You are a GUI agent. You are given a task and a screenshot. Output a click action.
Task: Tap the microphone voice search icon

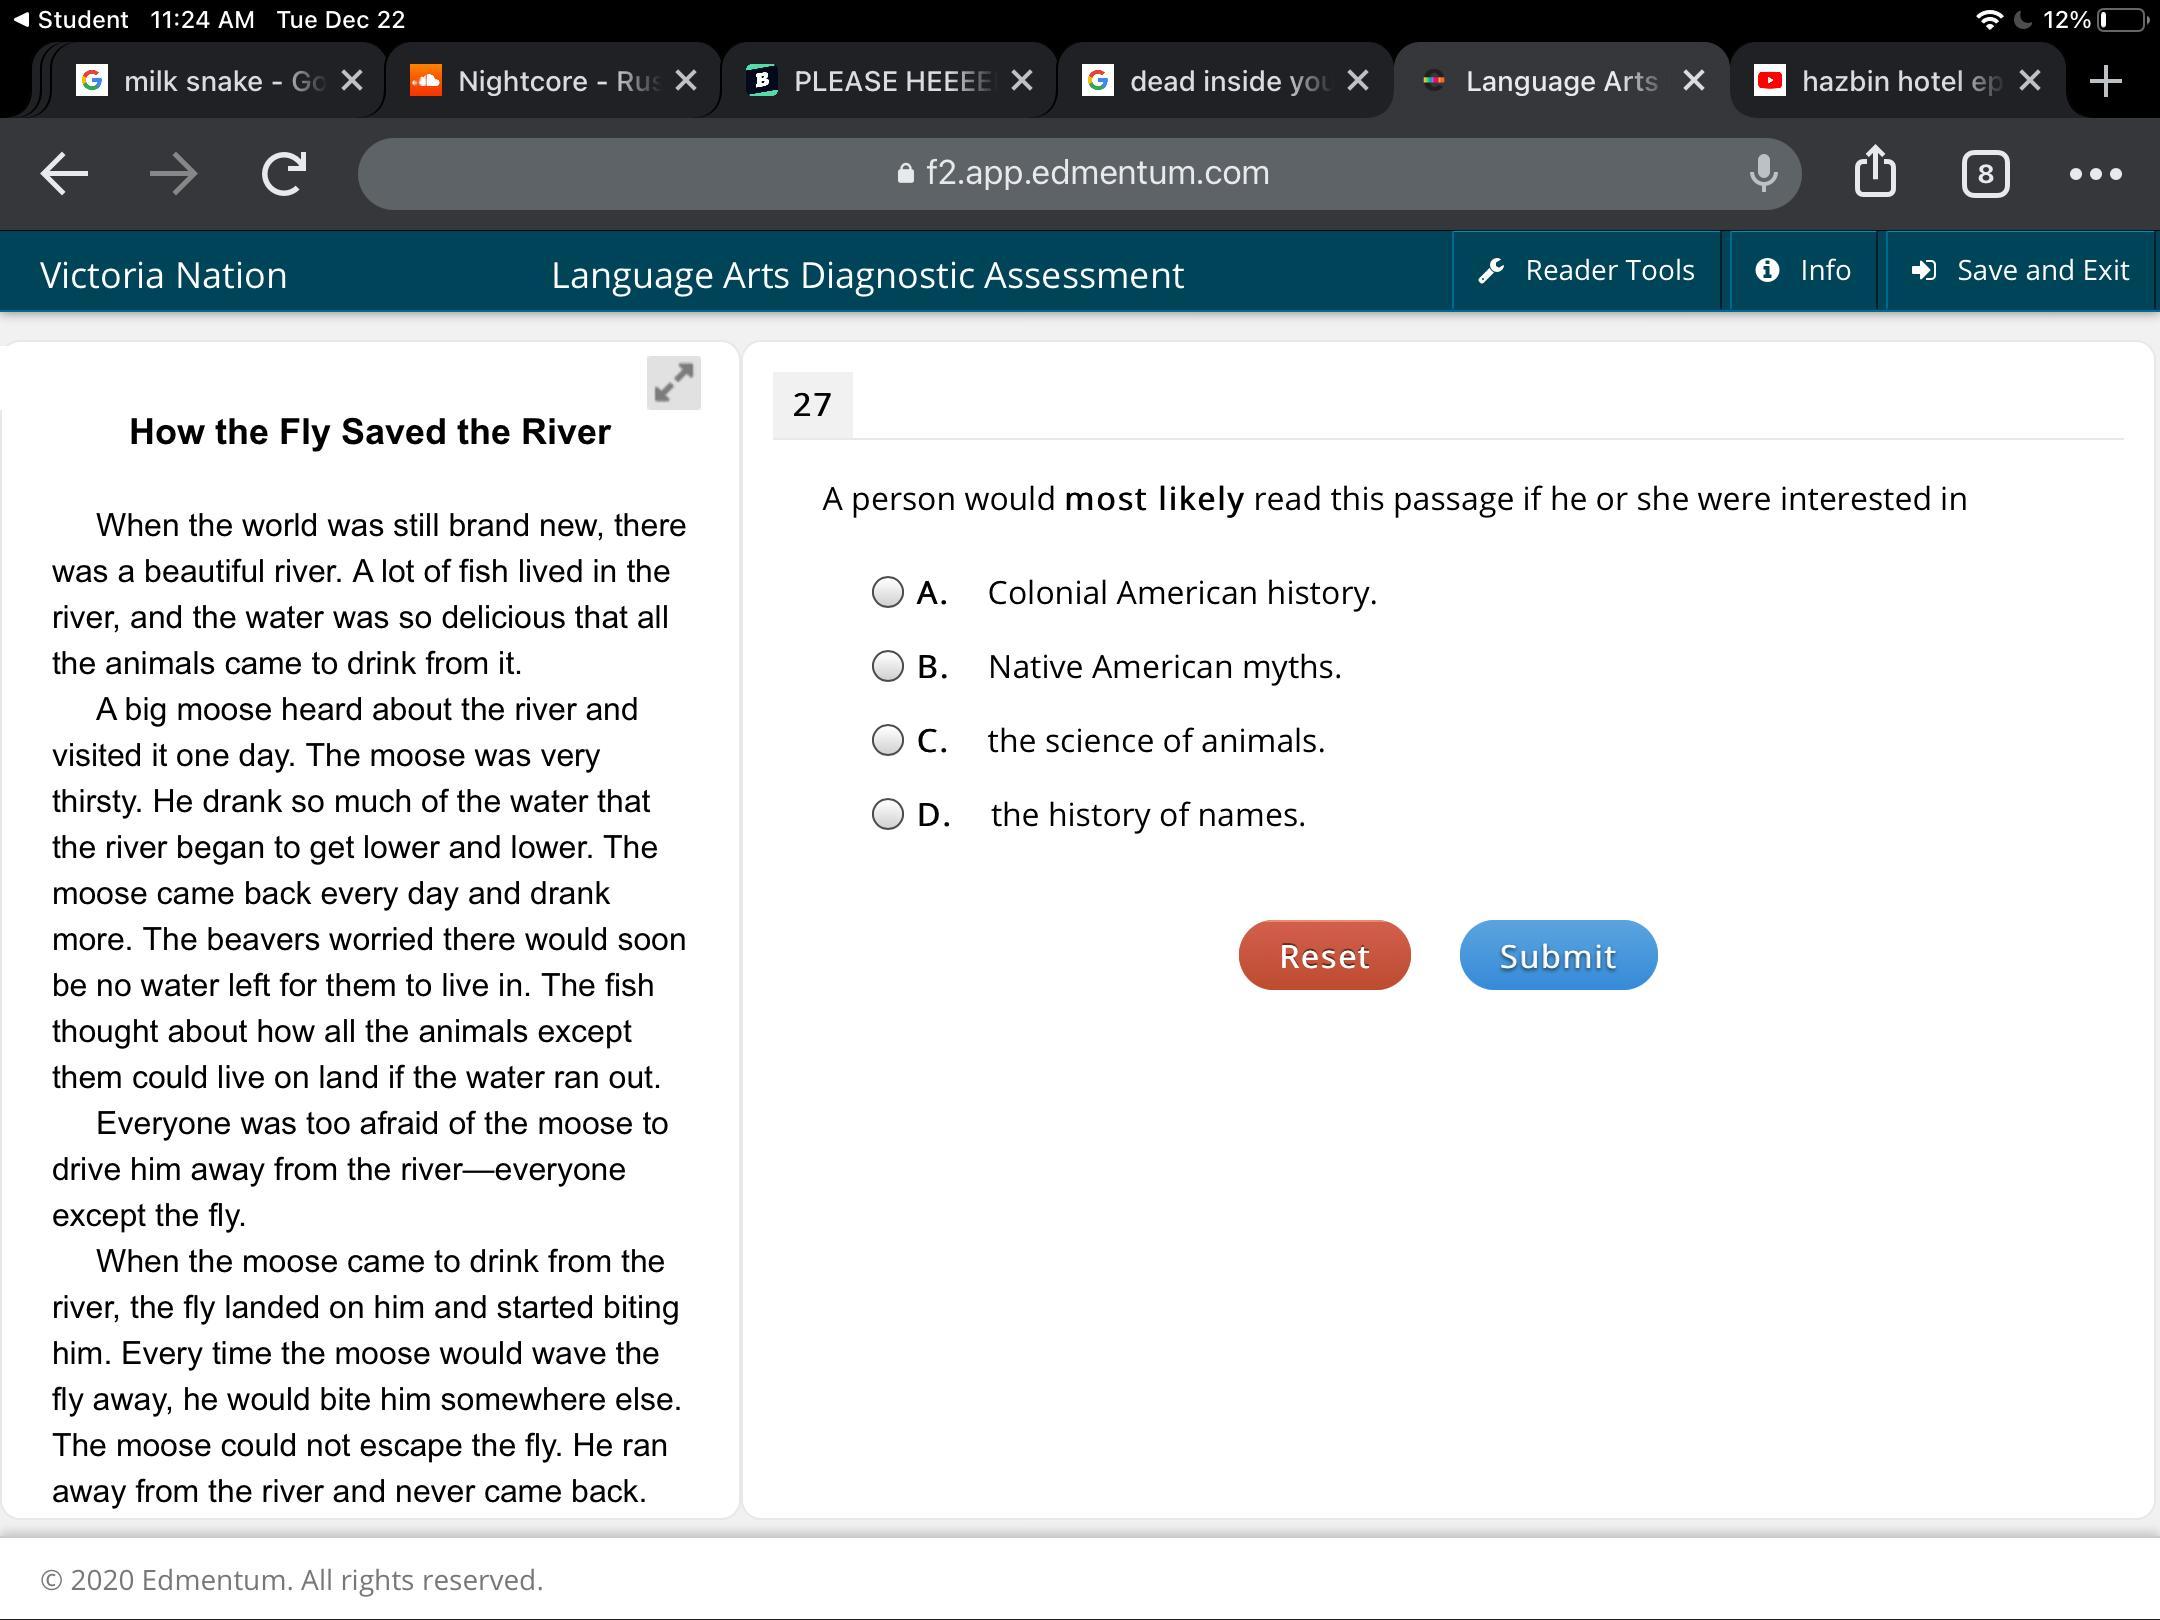tap(1763, 174)
